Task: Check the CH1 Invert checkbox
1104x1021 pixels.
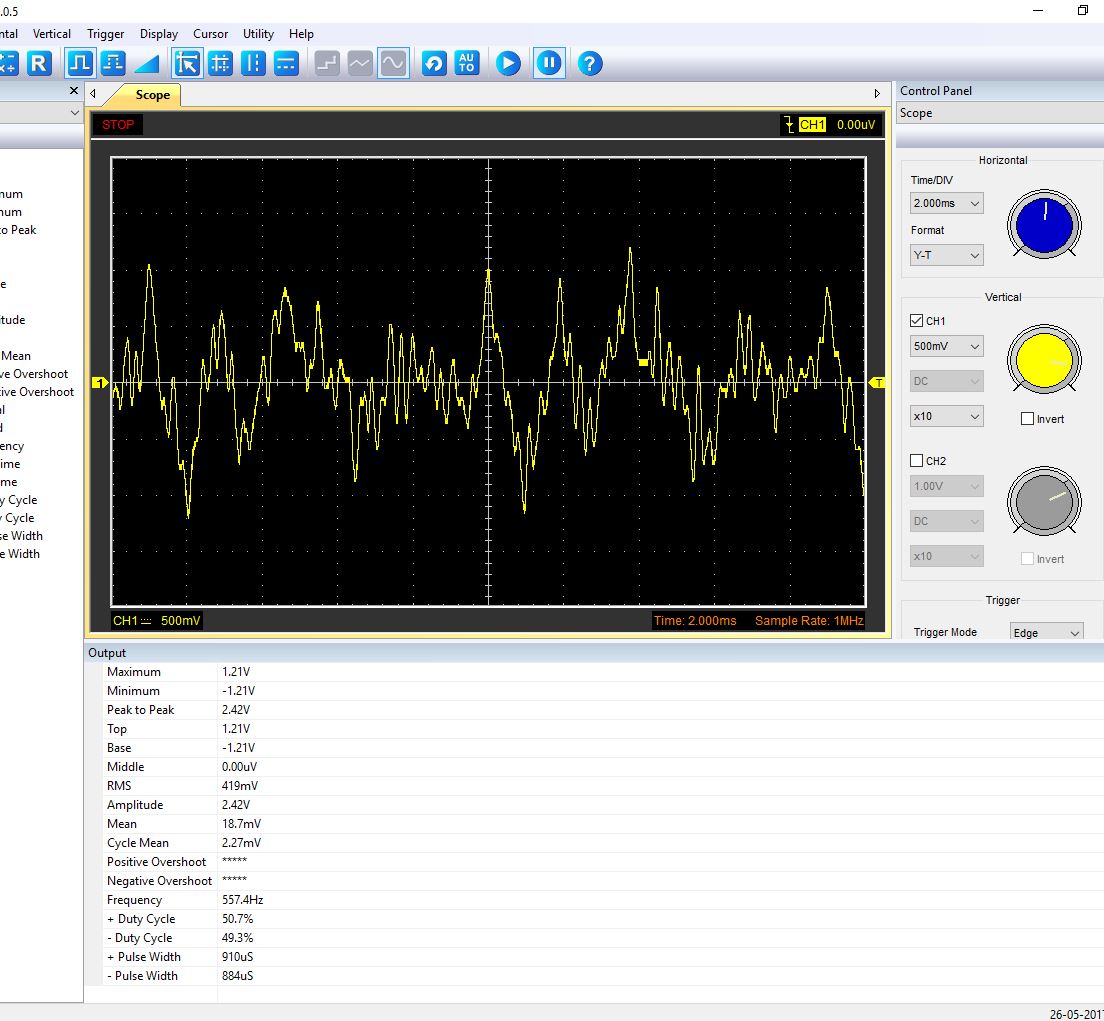Action: (x=1027, y=419)
